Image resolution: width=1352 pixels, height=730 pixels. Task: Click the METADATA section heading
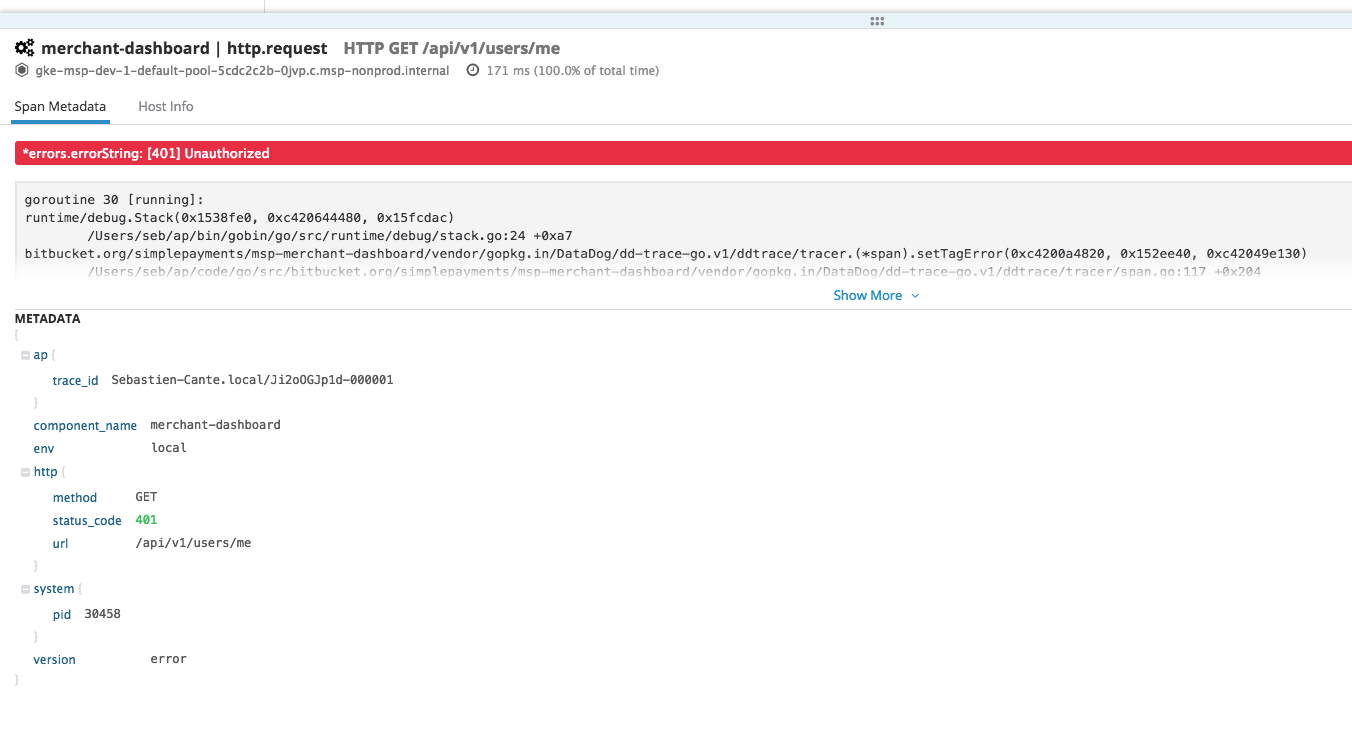tap(47, 319)
